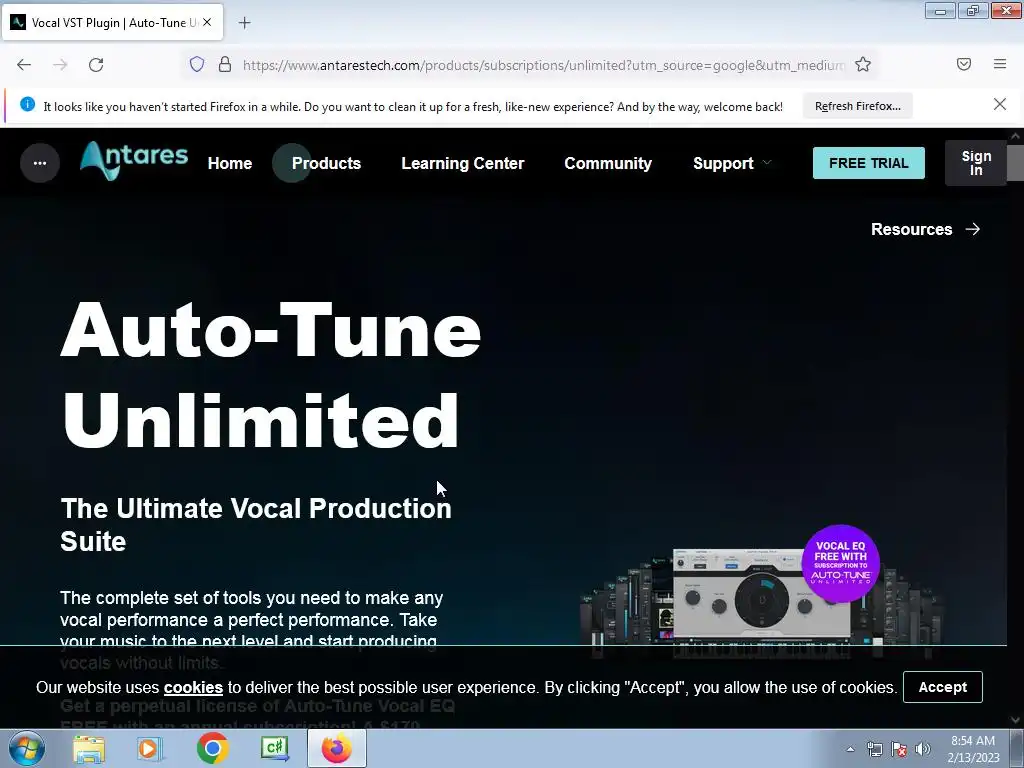Screen dimensions: 1024x768
Task: Click the Refresh Firefox button
Action: coord(857,106)
